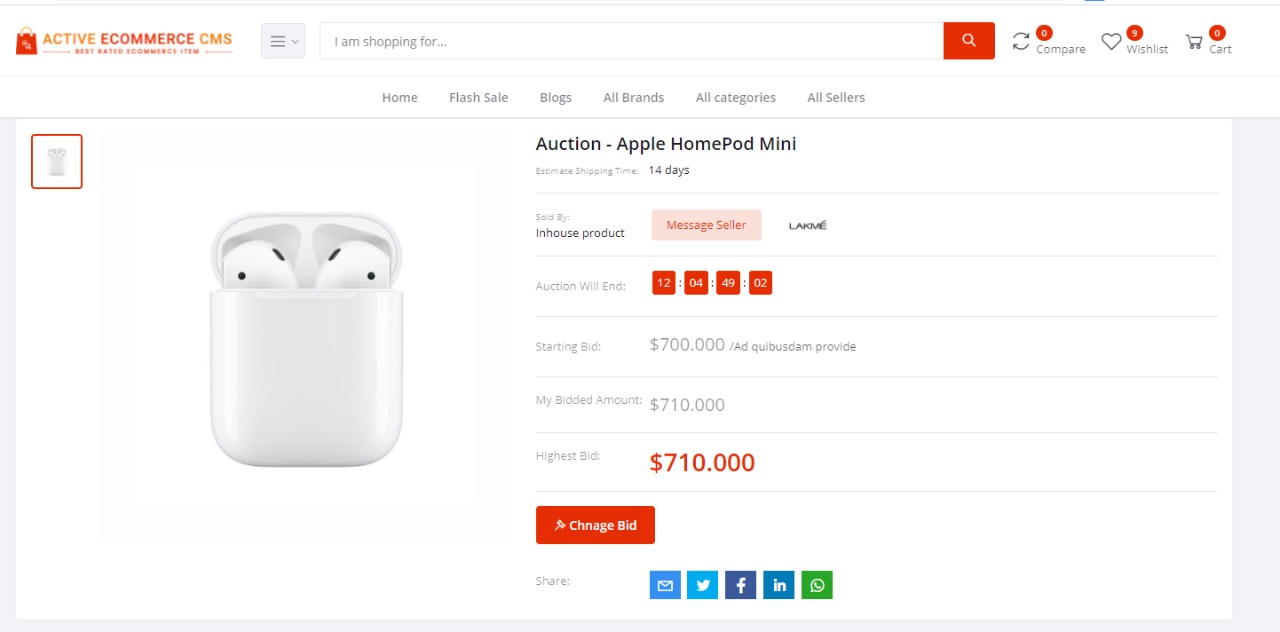Open the shopping Cart icon
The height and width of the screenshot is (632, 1280).
coord(1194,42)
